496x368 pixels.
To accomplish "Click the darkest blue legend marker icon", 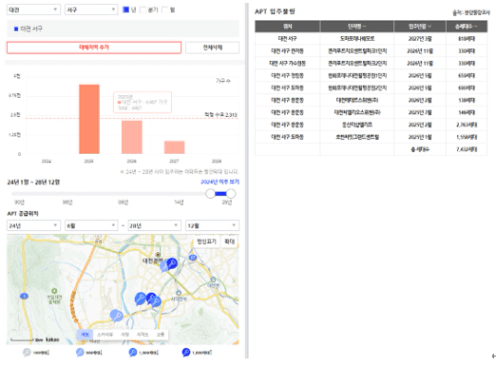I will (x=186, y=352).
